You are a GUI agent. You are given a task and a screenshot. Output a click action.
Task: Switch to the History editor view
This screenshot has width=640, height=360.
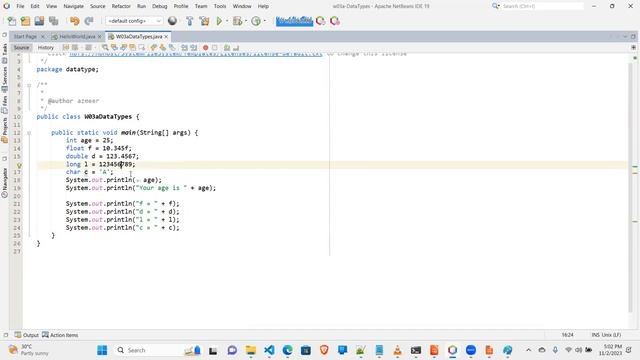46,48
